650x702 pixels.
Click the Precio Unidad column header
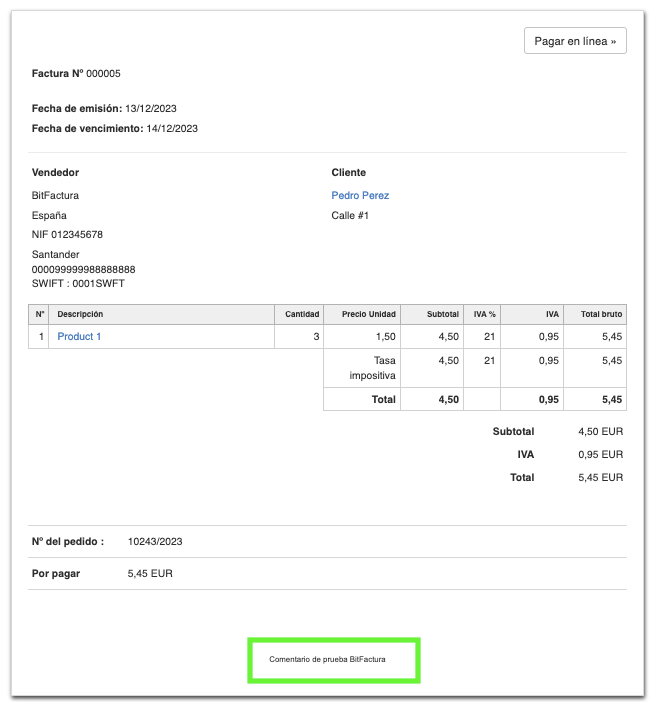pyautogui.click(x=369, y=314)
